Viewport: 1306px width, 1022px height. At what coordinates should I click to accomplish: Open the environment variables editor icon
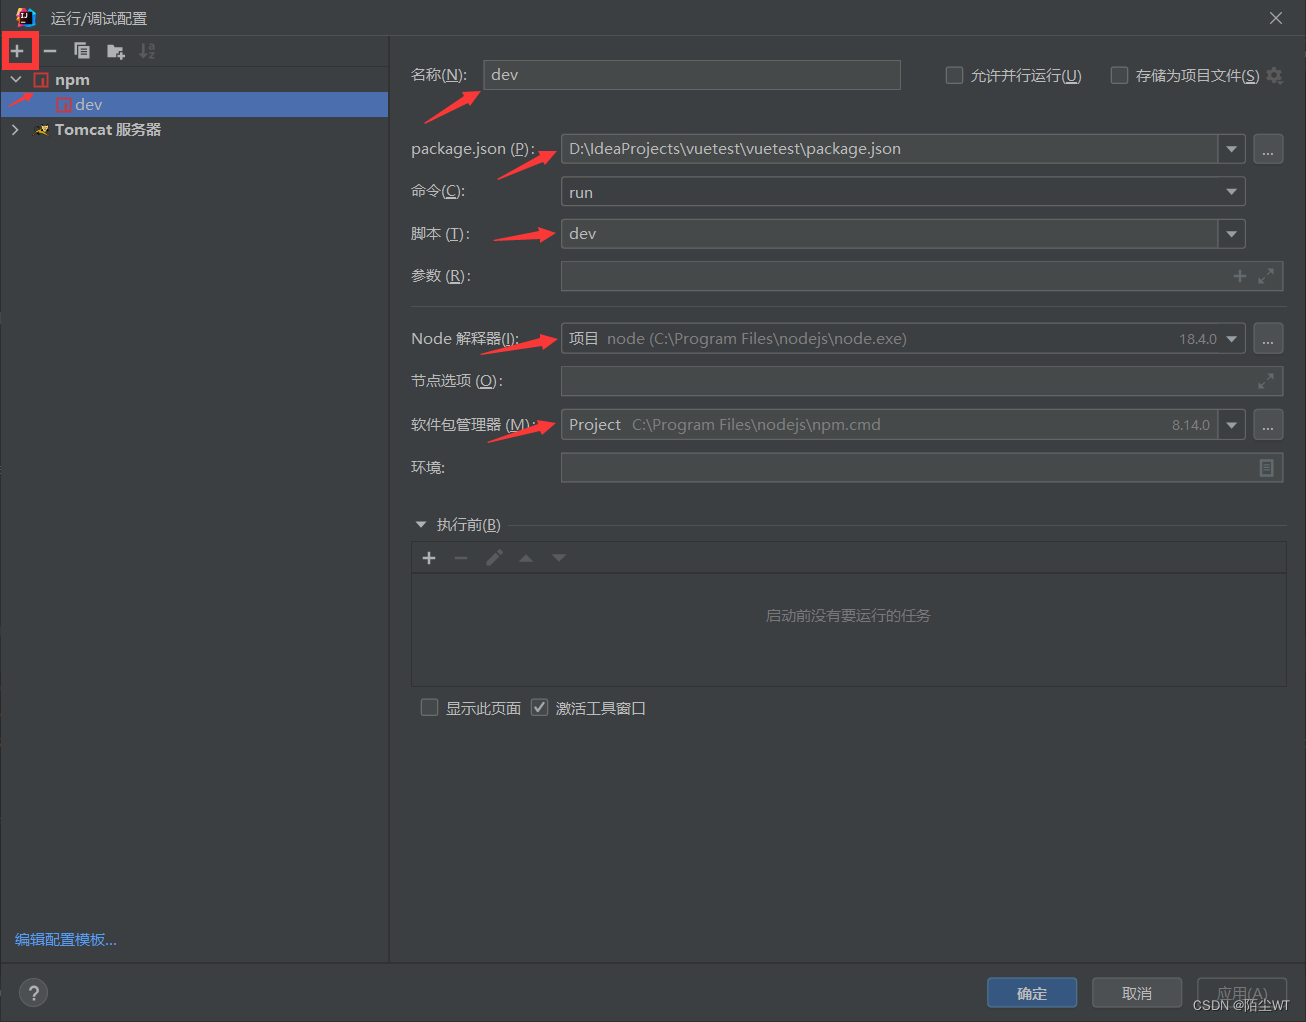point(1266,468)
